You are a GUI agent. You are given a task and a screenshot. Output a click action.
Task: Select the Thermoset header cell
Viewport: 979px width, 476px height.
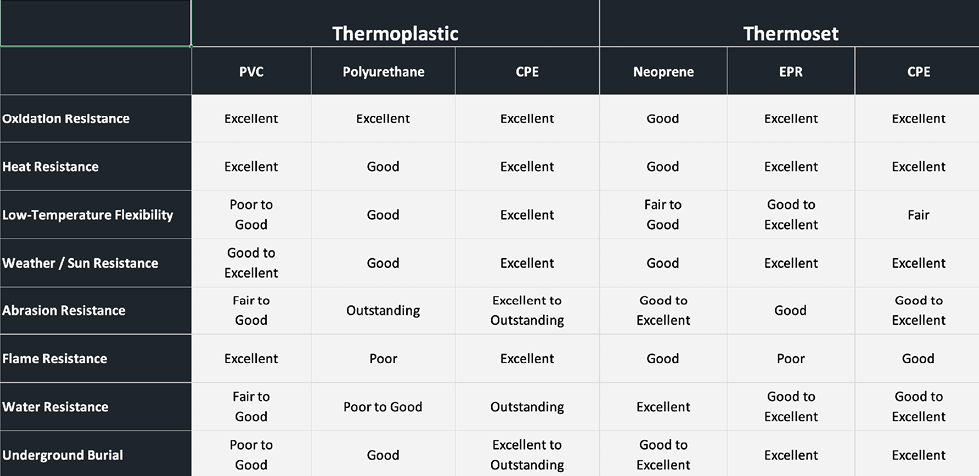pyautogui.click(x=789, y=23)
